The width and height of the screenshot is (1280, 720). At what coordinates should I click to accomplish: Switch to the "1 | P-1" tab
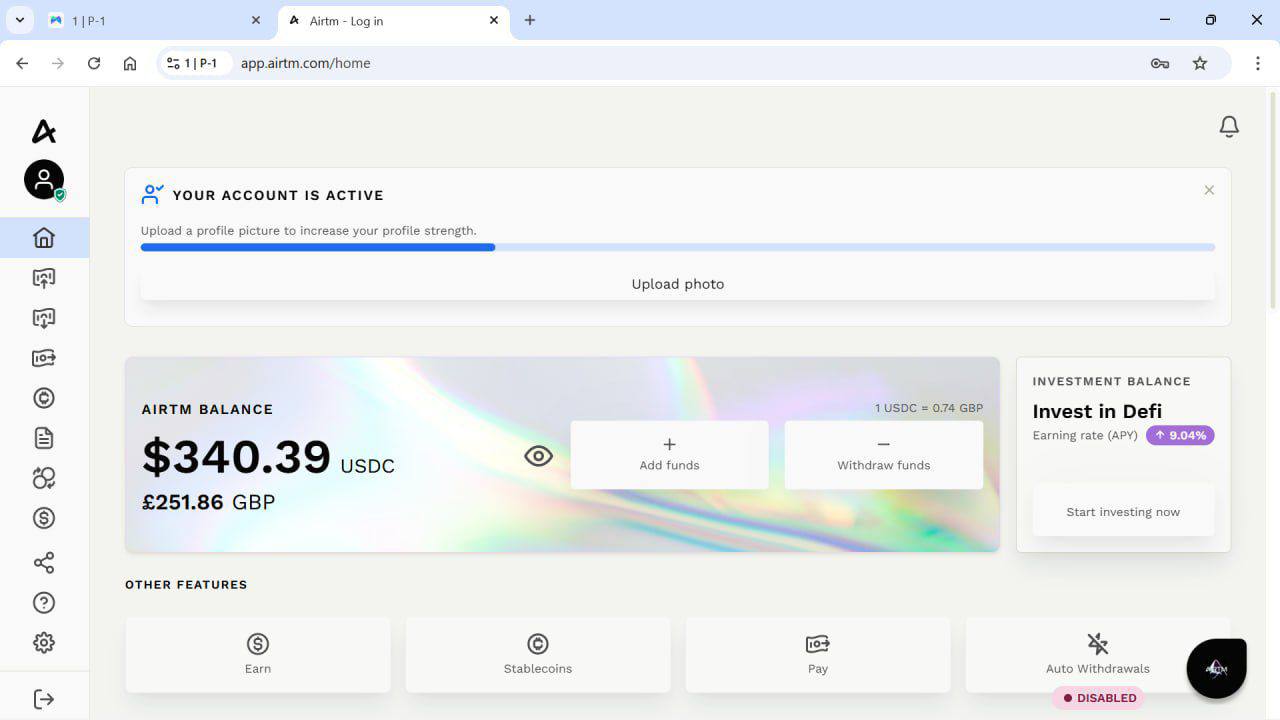pyautogui.click(x=155, y=20)
